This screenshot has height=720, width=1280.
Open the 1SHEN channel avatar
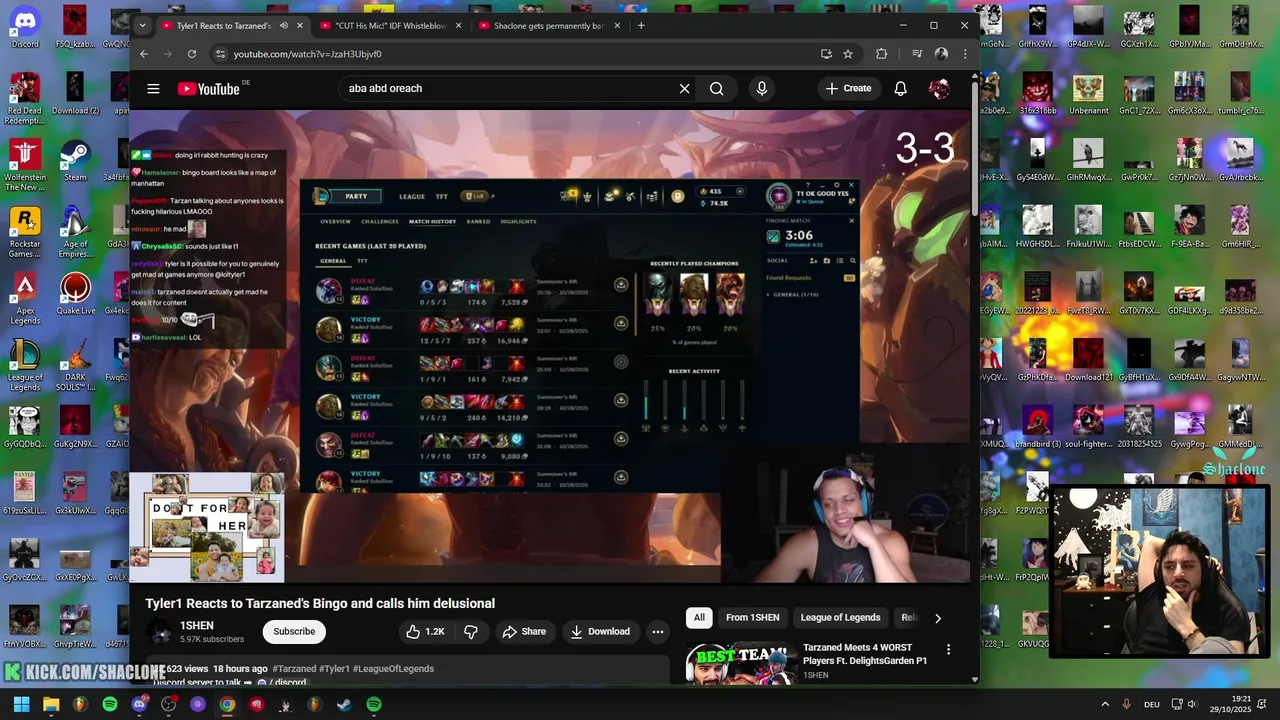click(x=160, y=632)
